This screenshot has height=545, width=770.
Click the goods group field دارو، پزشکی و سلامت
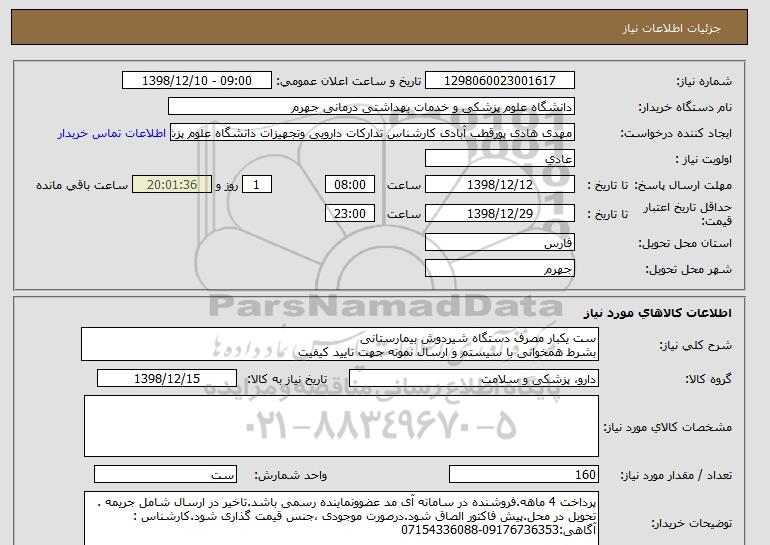473,379
